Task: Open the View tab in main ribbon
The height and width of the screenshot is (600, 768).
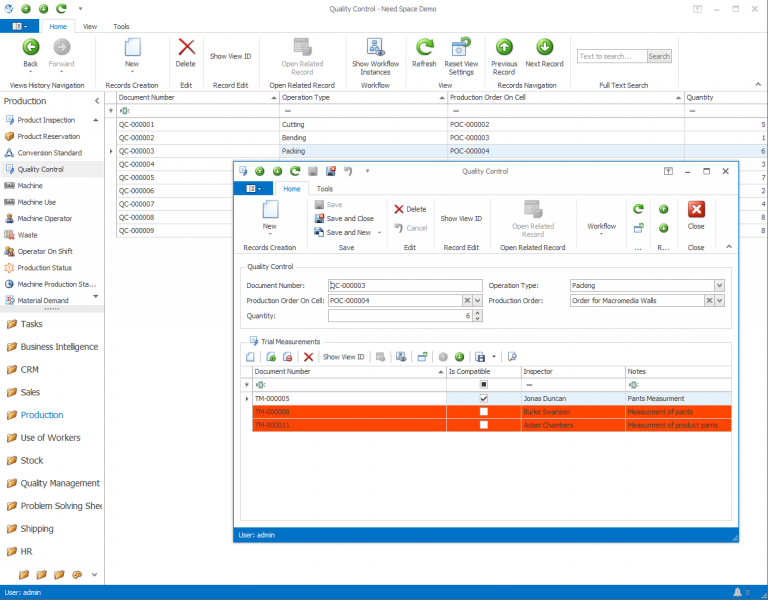Action: (90, 27)
